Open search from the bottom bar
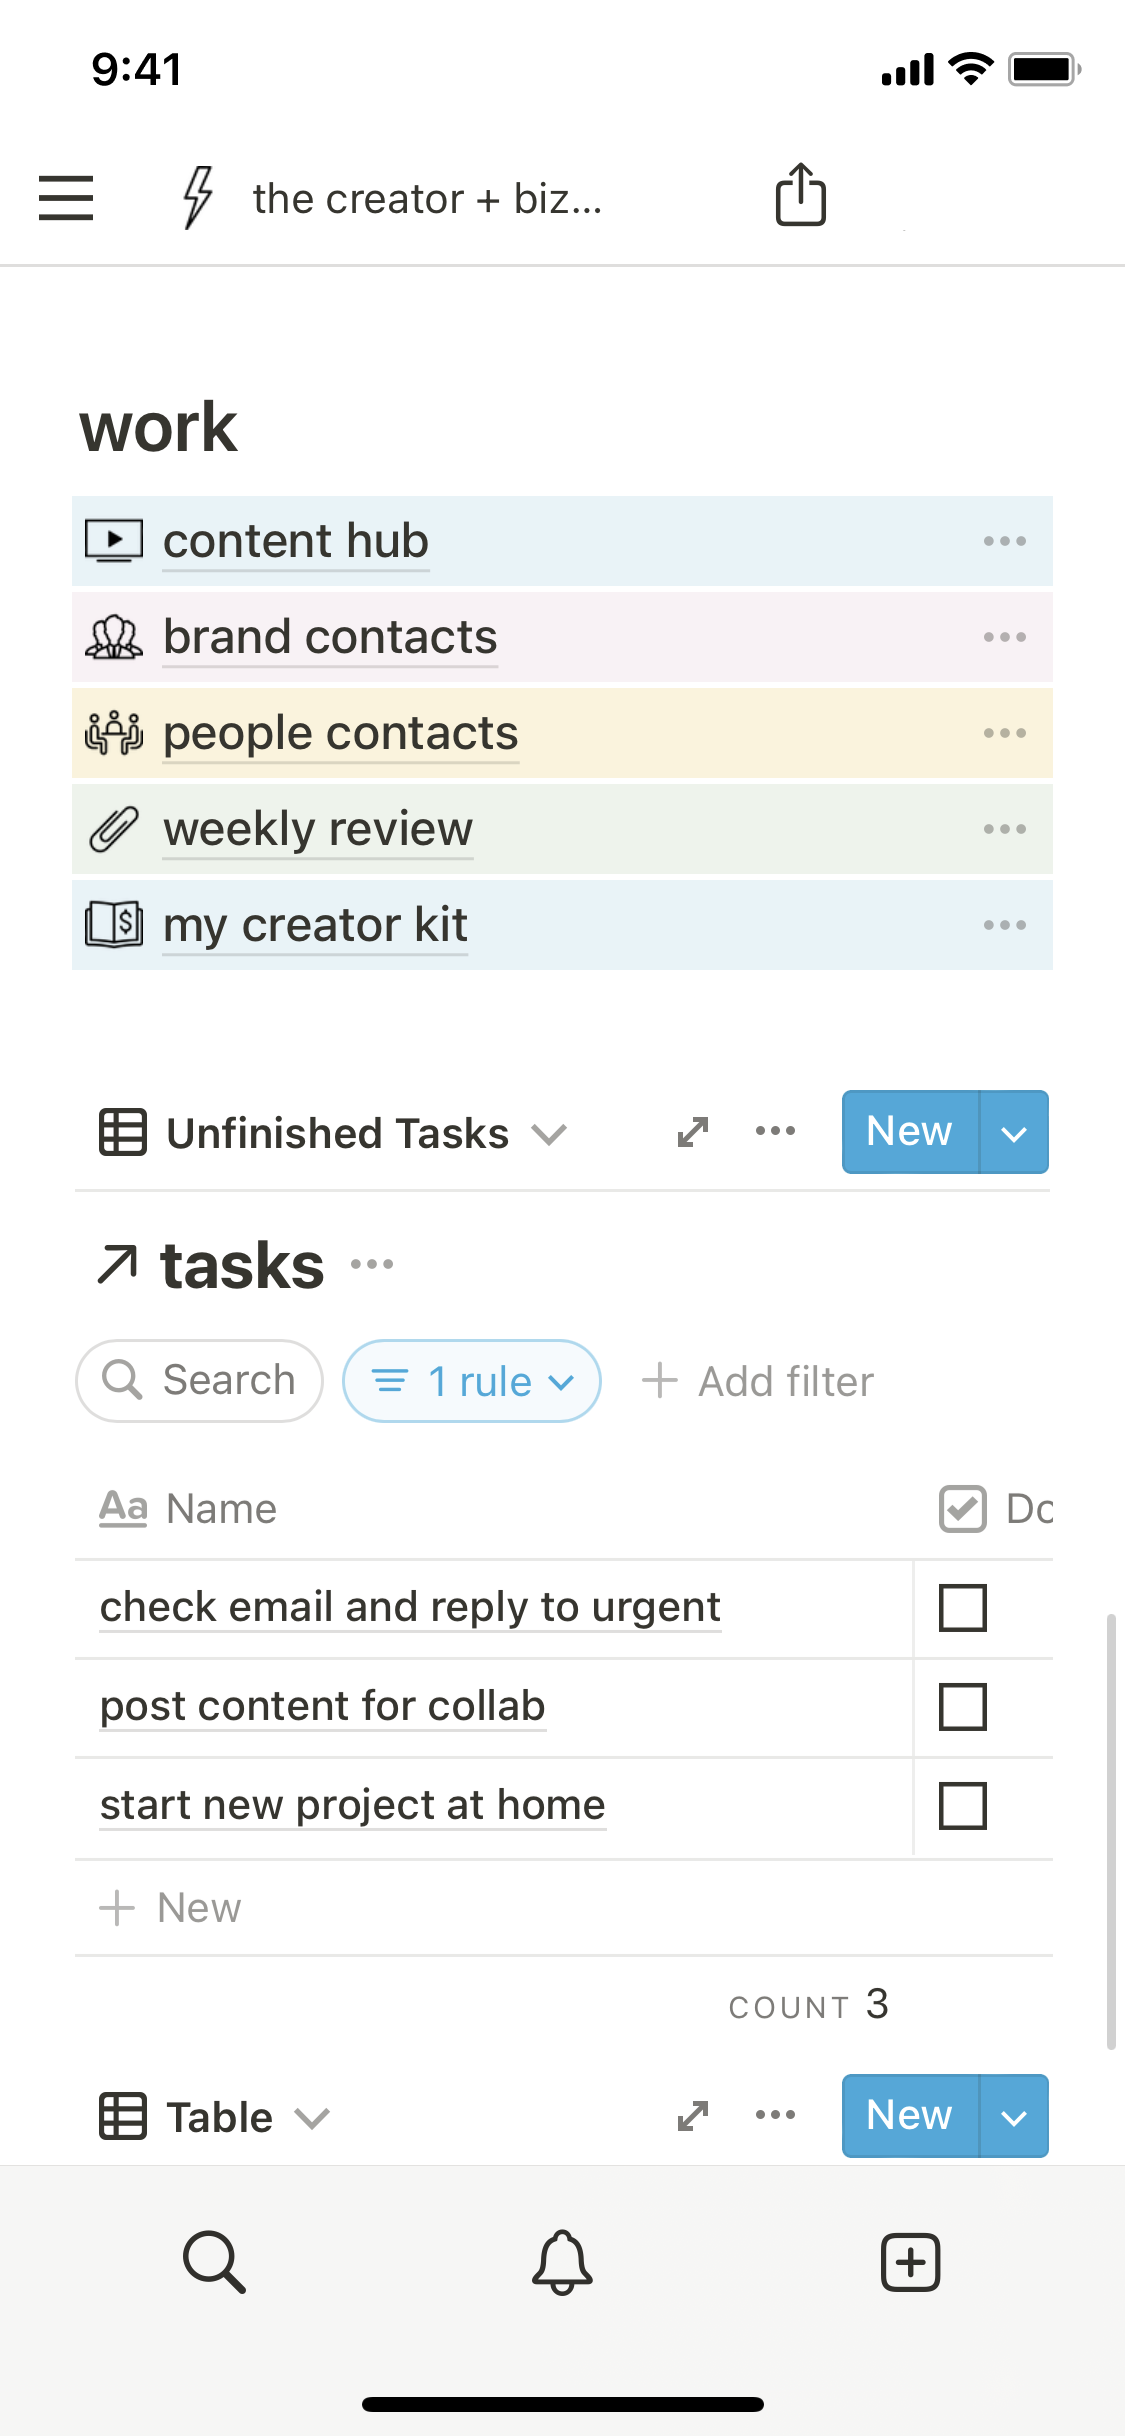Viewport: 1125px width, 2436px height. (214, 2261)
